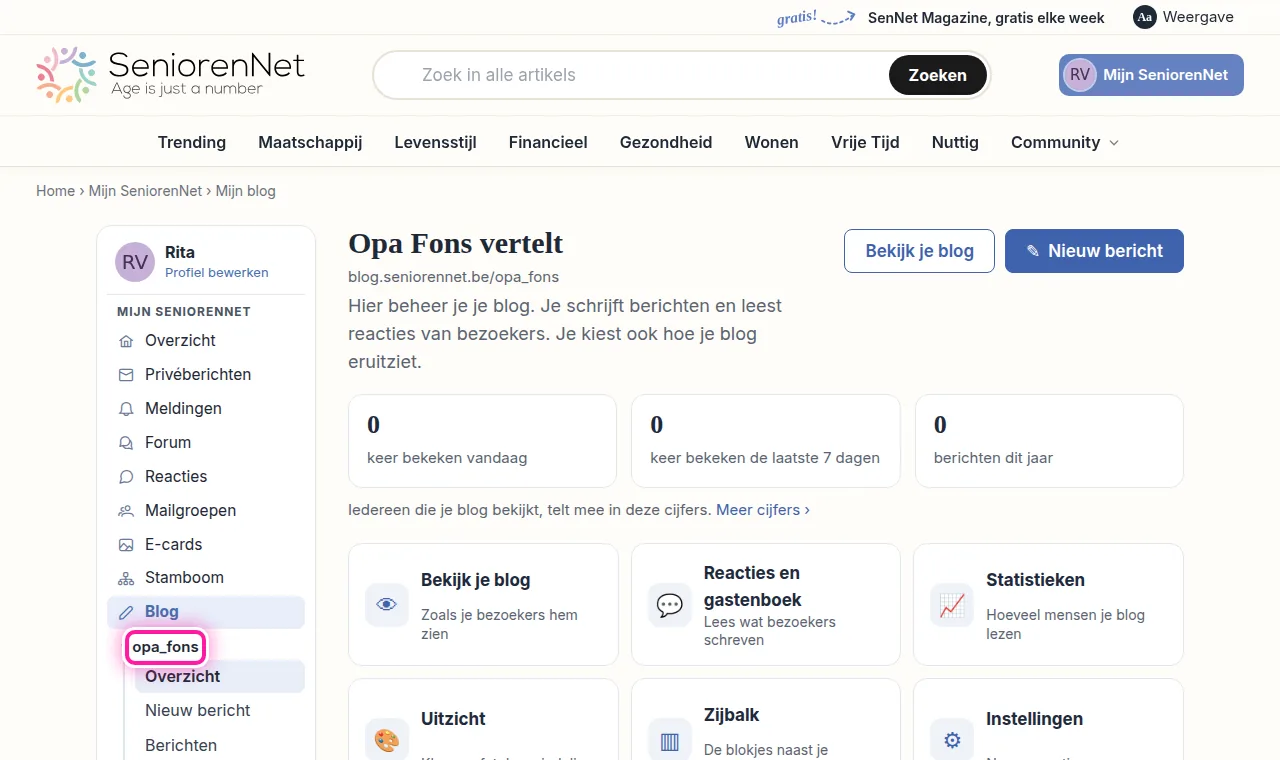1280x760 pixels.
Task: Click the Profiel bewerken link
Action: point(217,273)
